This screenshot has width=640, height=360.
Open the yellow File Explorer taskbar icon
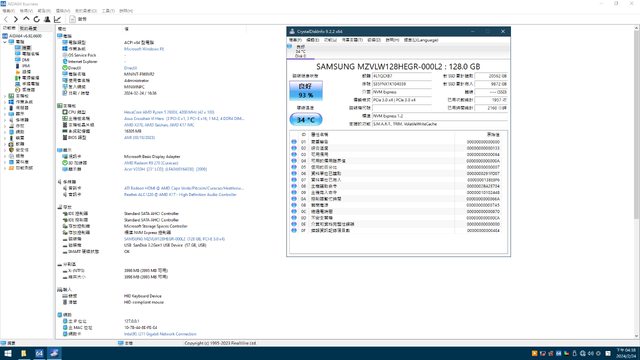tap(23, 353)
